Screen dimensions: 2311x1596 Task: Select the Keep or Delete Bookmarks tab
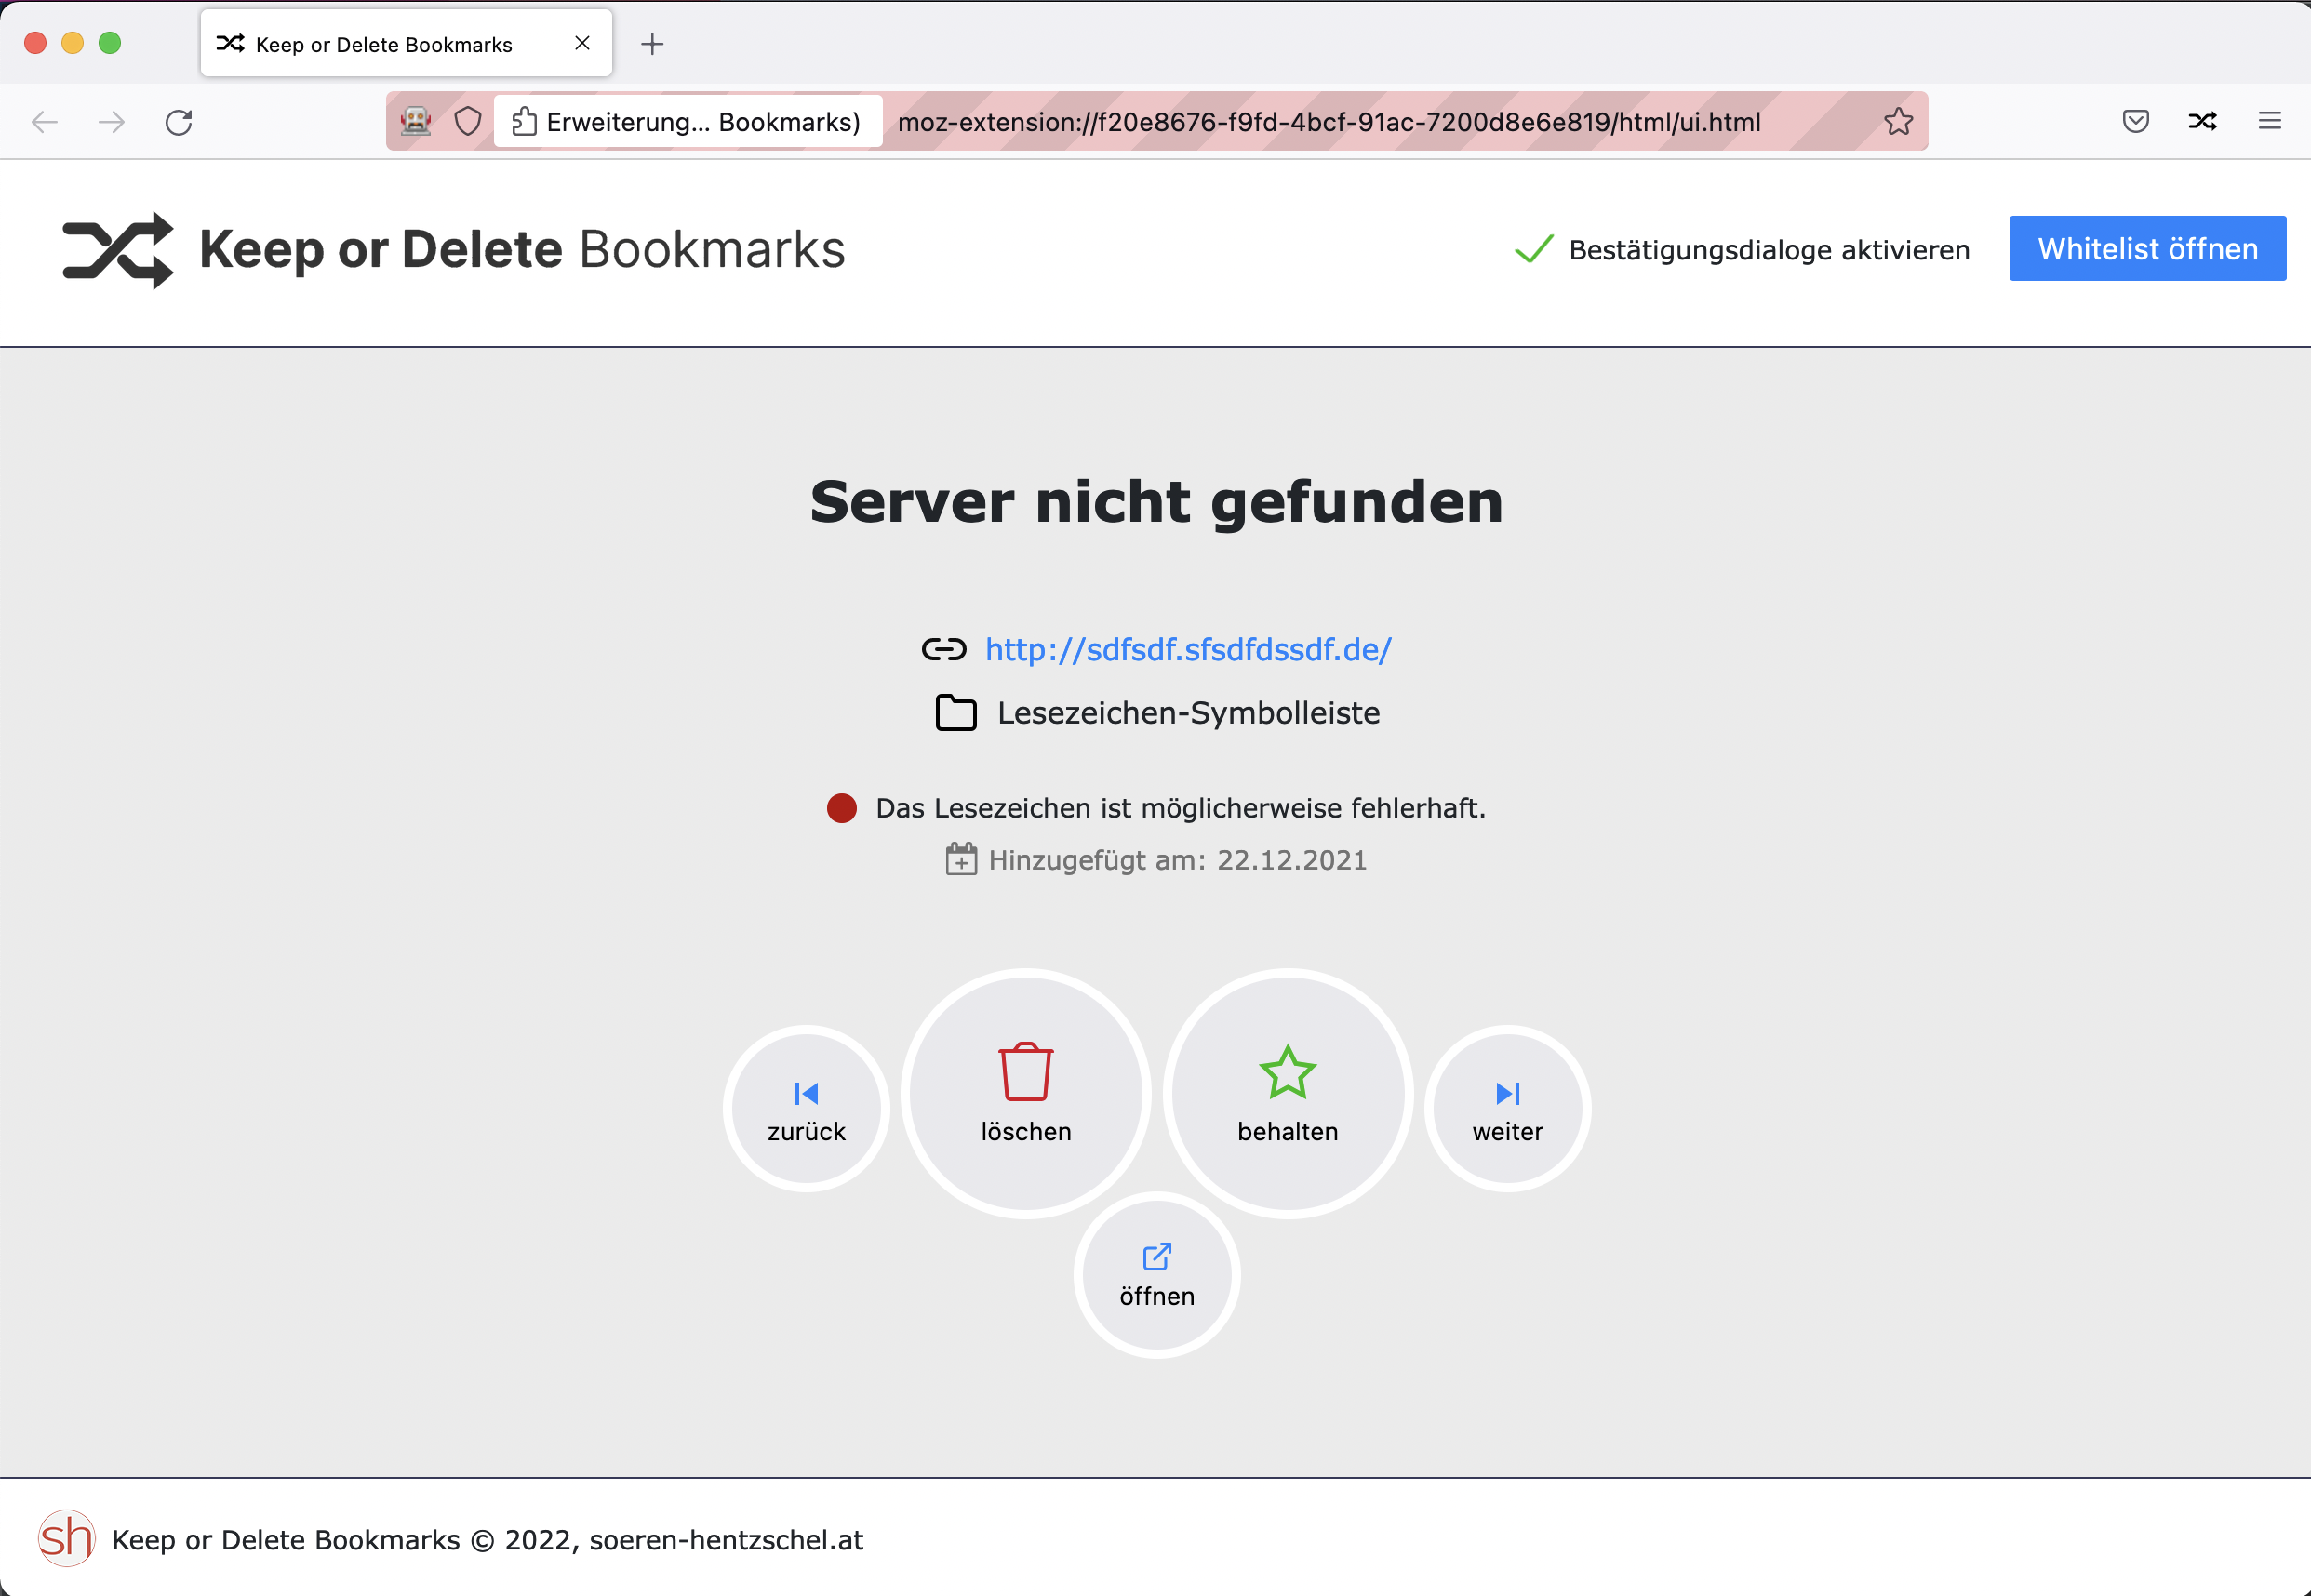pos(384,44)
